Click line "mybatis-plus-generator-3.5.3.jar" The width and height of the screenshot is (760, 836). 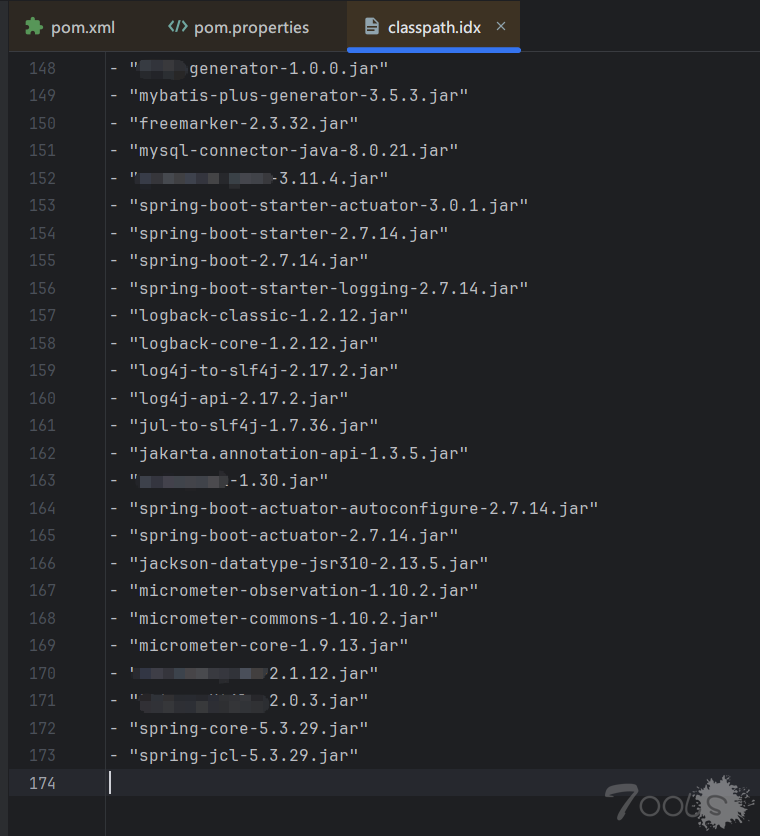(299, 96)
